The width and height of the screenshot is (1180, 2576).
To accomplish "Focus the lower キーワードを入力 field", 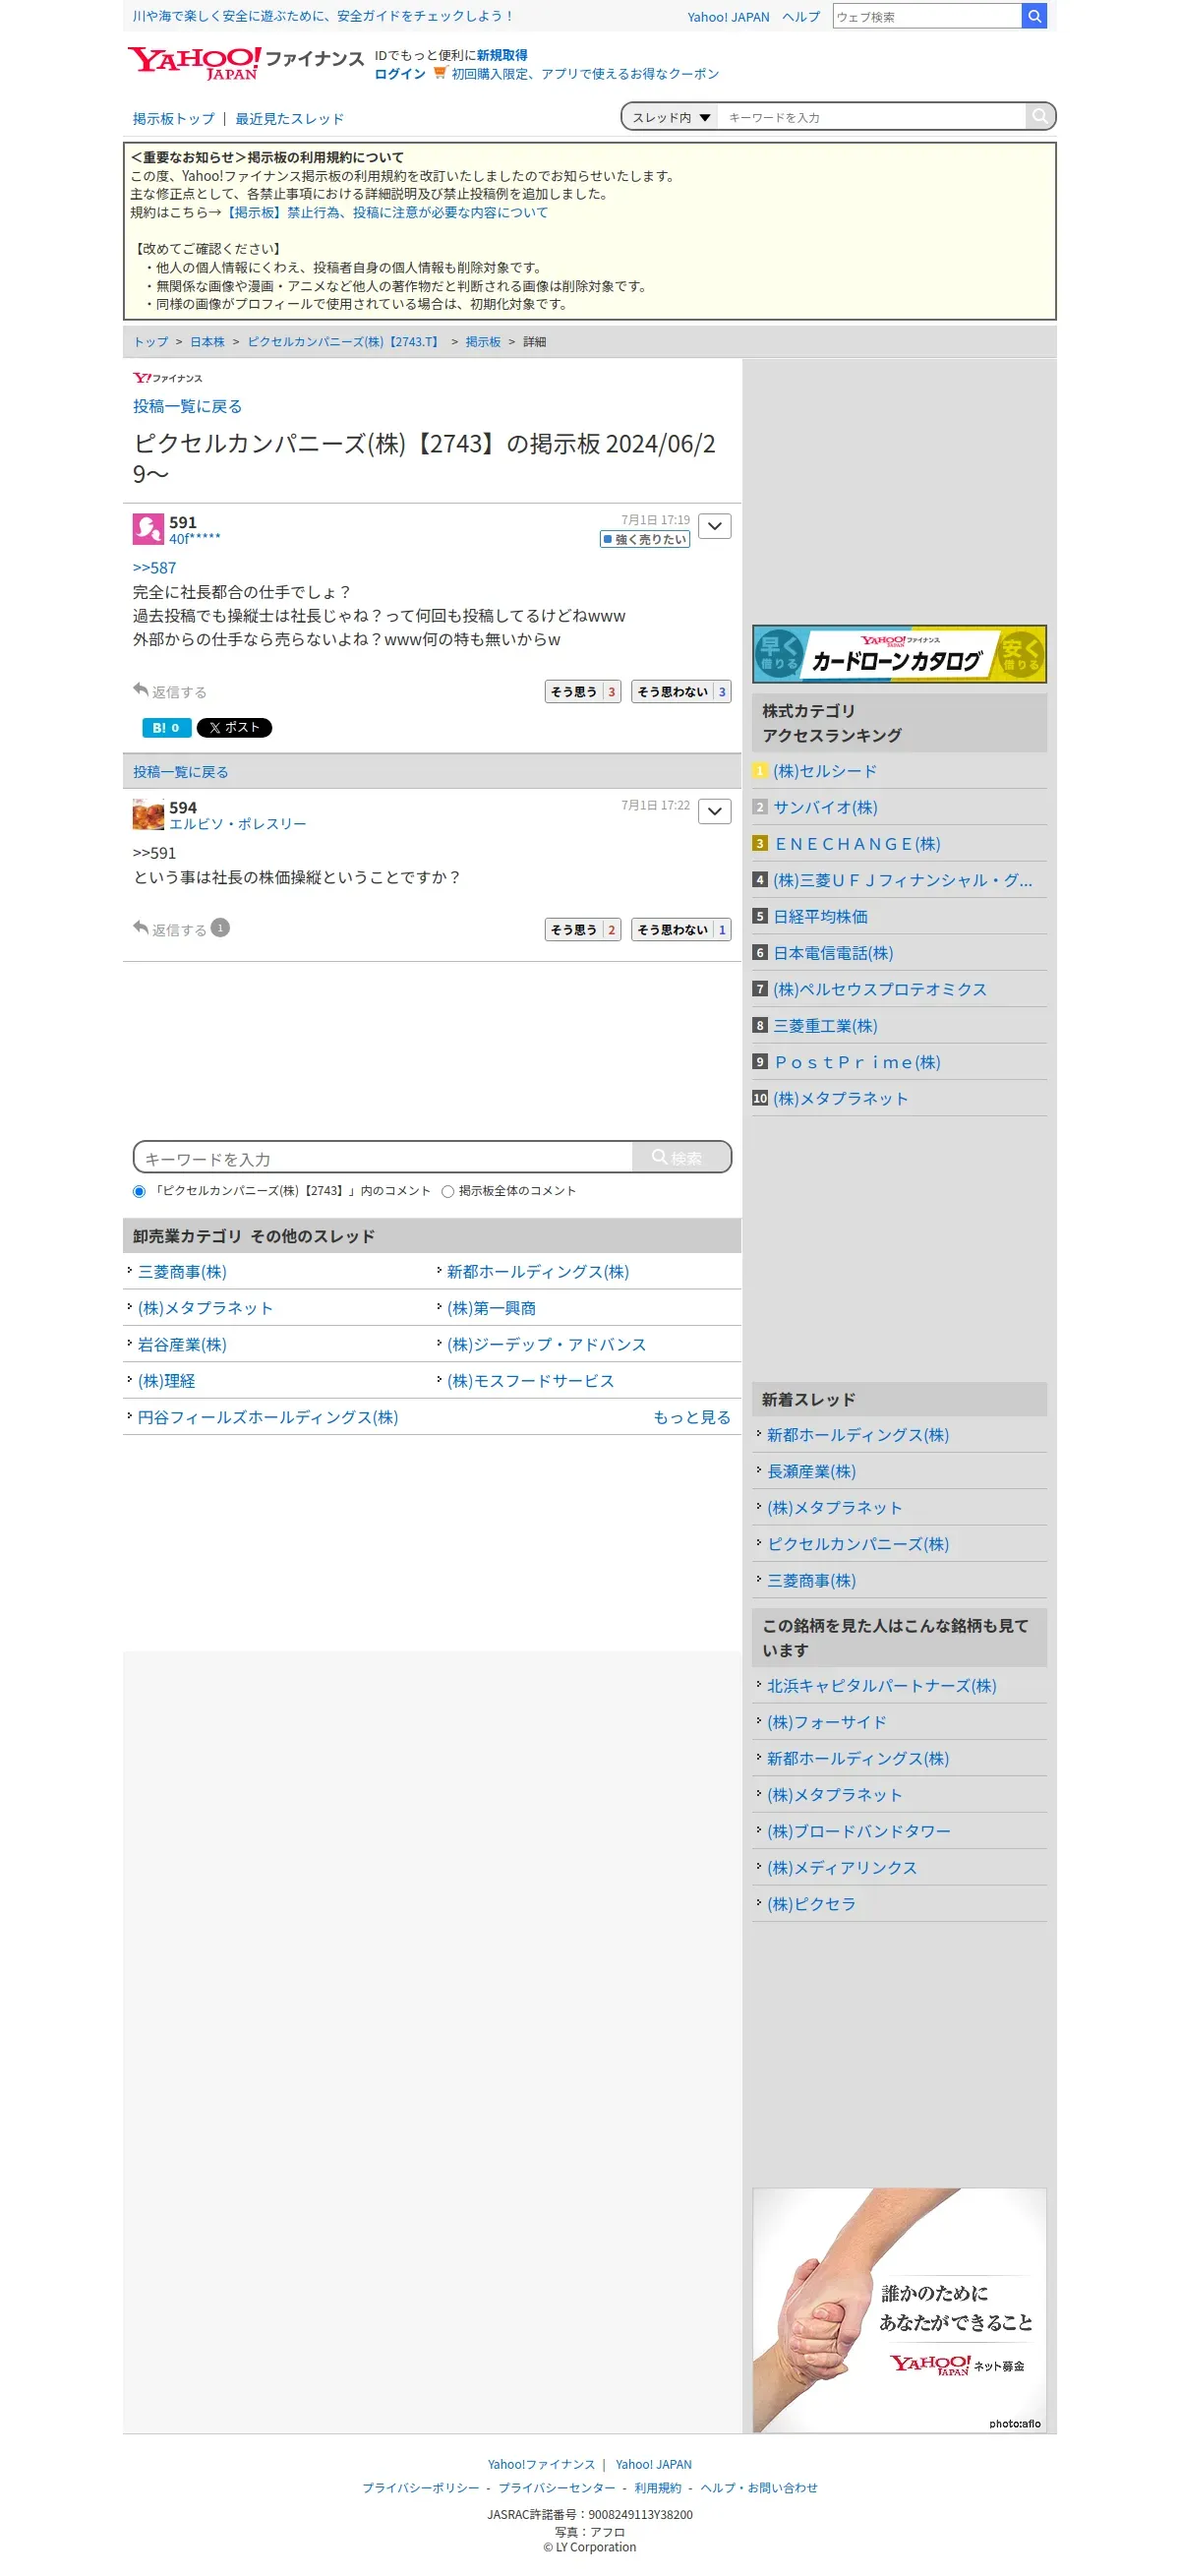I will [384, 1158].
